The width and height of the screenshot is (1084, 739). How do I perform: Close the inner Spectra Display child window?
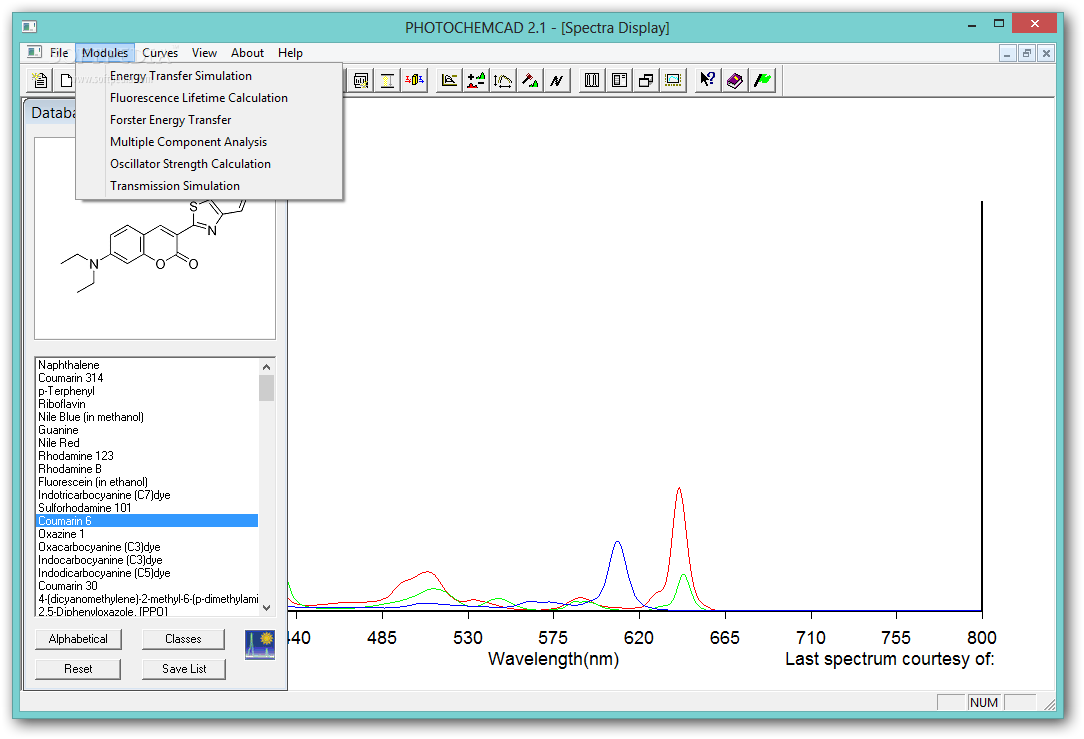[x=1046, y=53]
